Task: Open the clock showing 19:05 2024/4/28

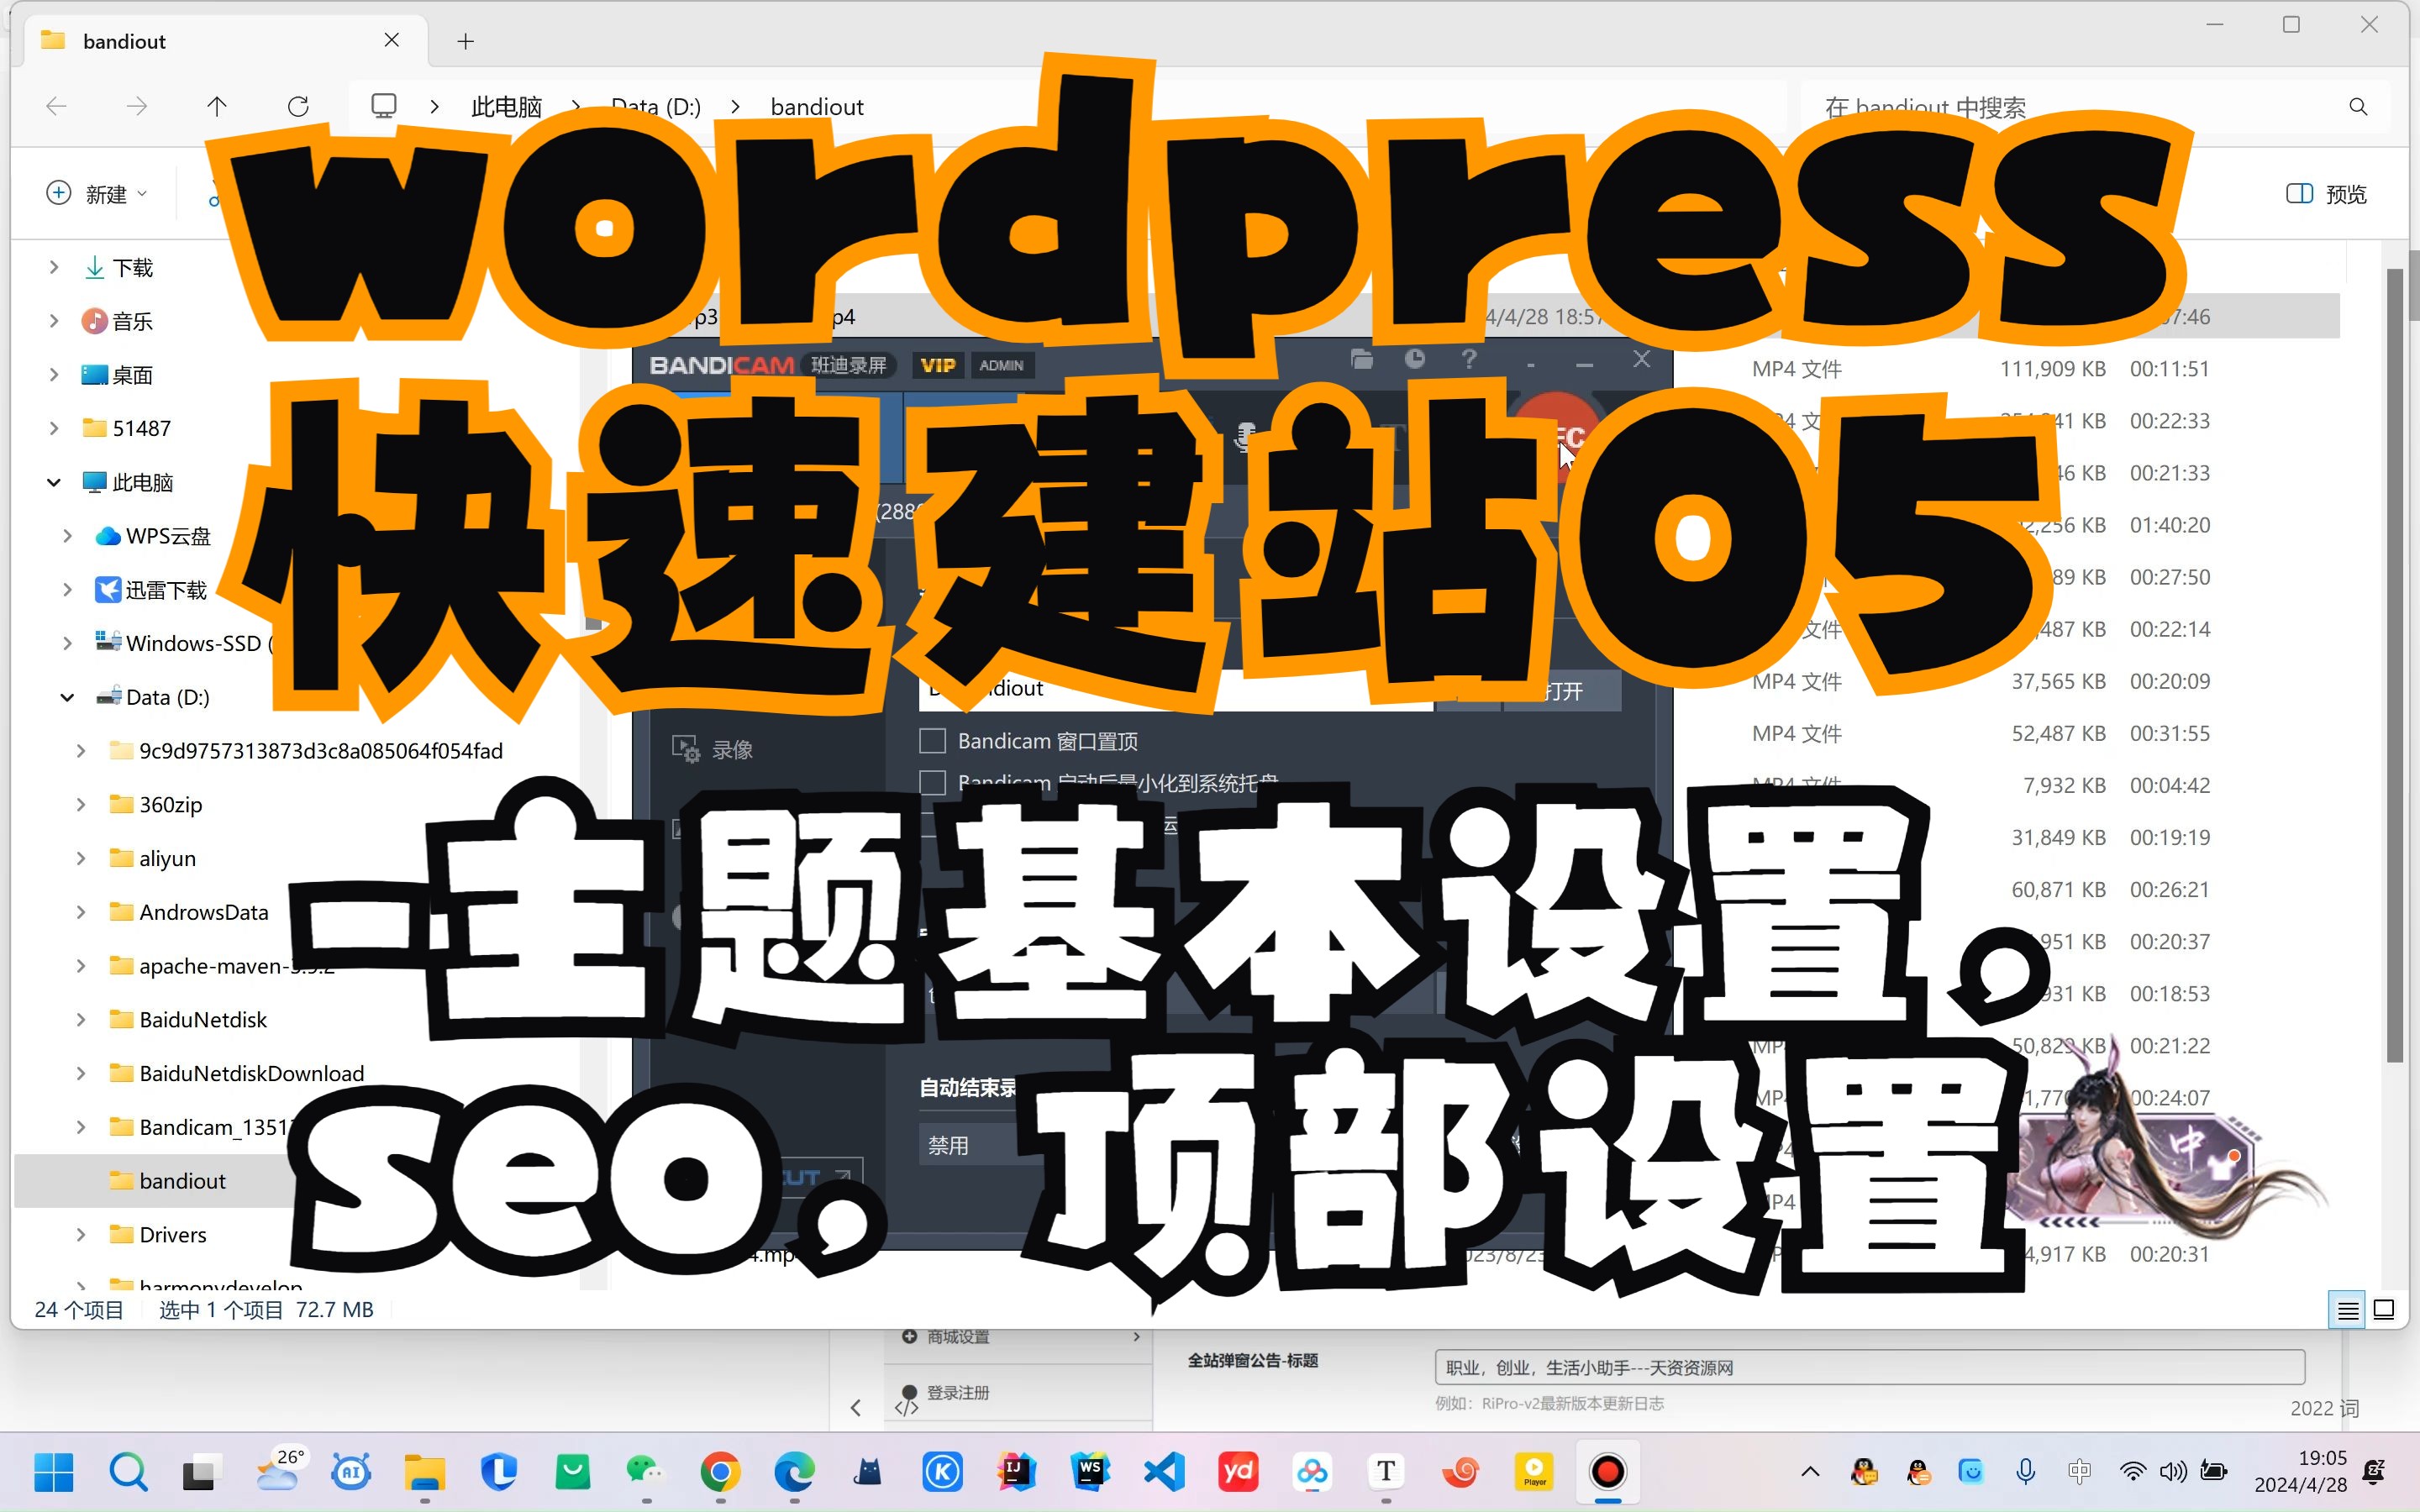Action: click(x=2300, y=1471)
